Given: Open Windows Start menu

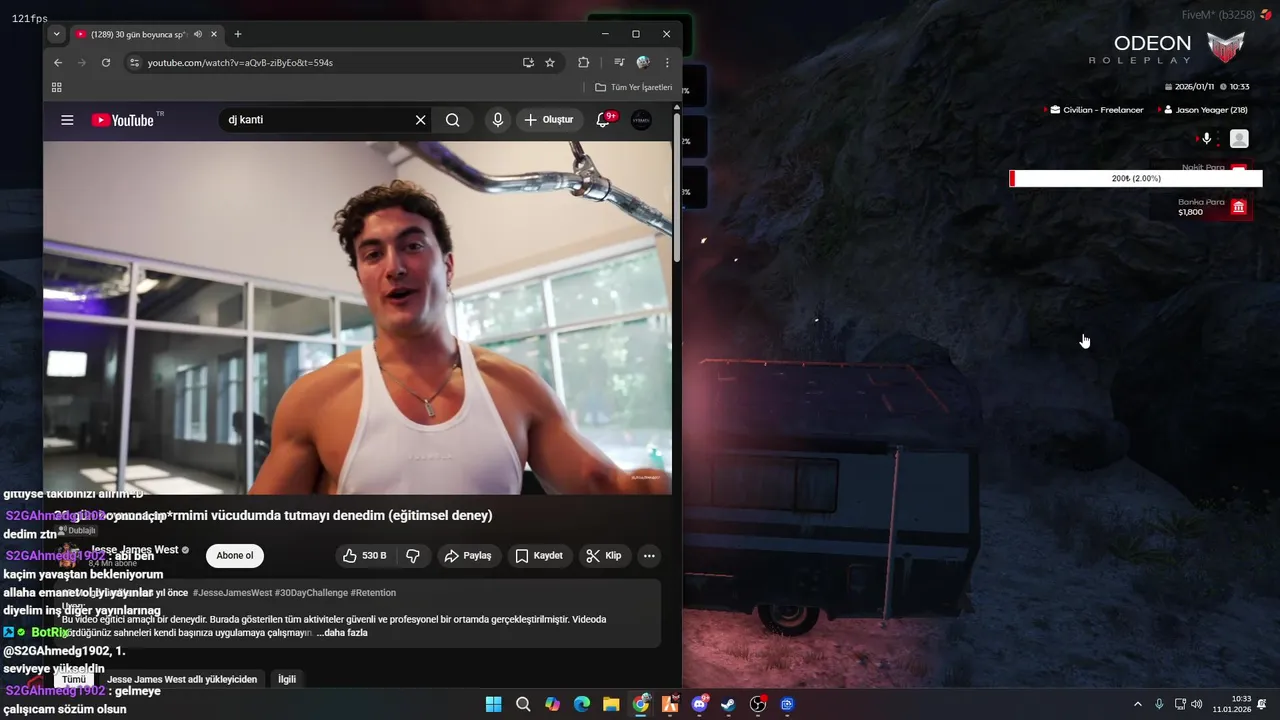Looking at the screenshot, I should click(494, 704).
